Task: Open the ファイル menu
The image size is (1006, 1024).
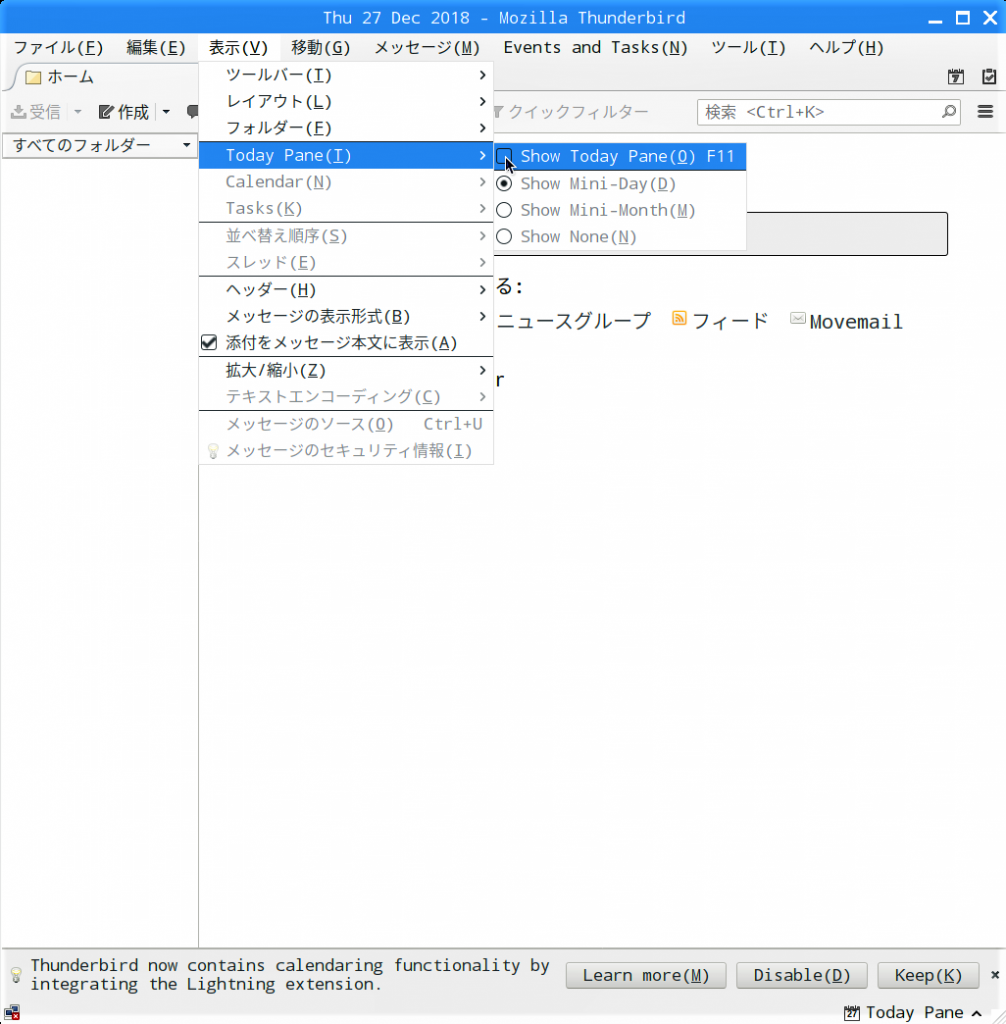Action: pyautogui.click(x=58, y=48)
